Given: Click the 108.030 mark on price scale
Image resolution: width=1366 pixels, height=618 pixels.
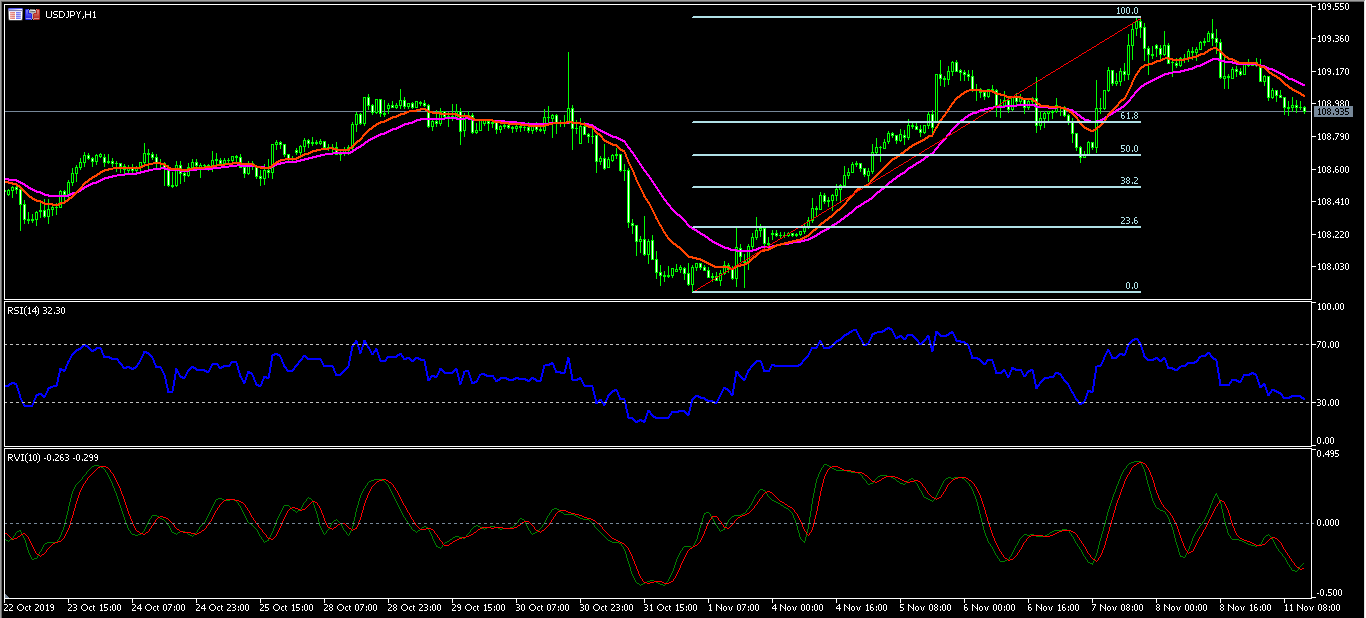Looking at the screenshot, I should 1334,266.
